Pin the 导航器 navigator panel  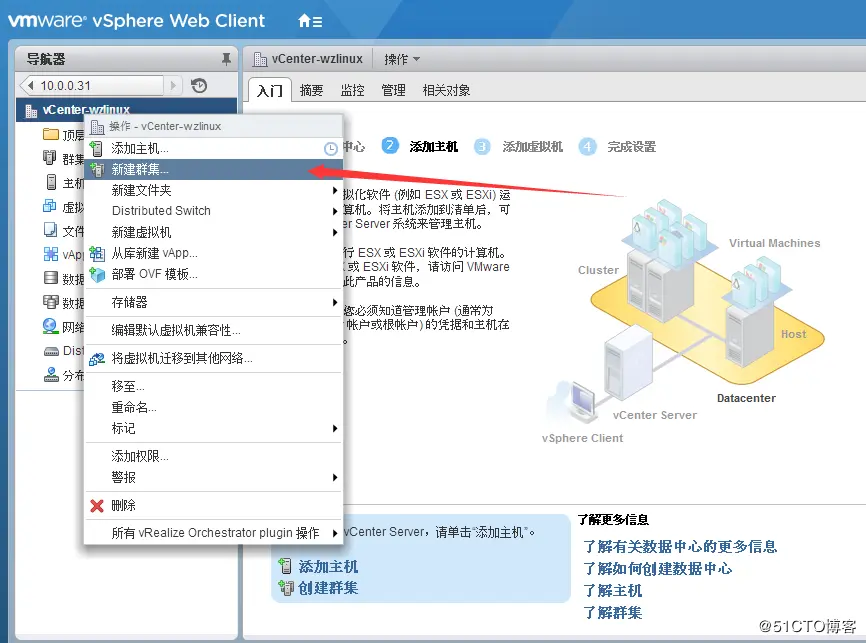(224, 57)
